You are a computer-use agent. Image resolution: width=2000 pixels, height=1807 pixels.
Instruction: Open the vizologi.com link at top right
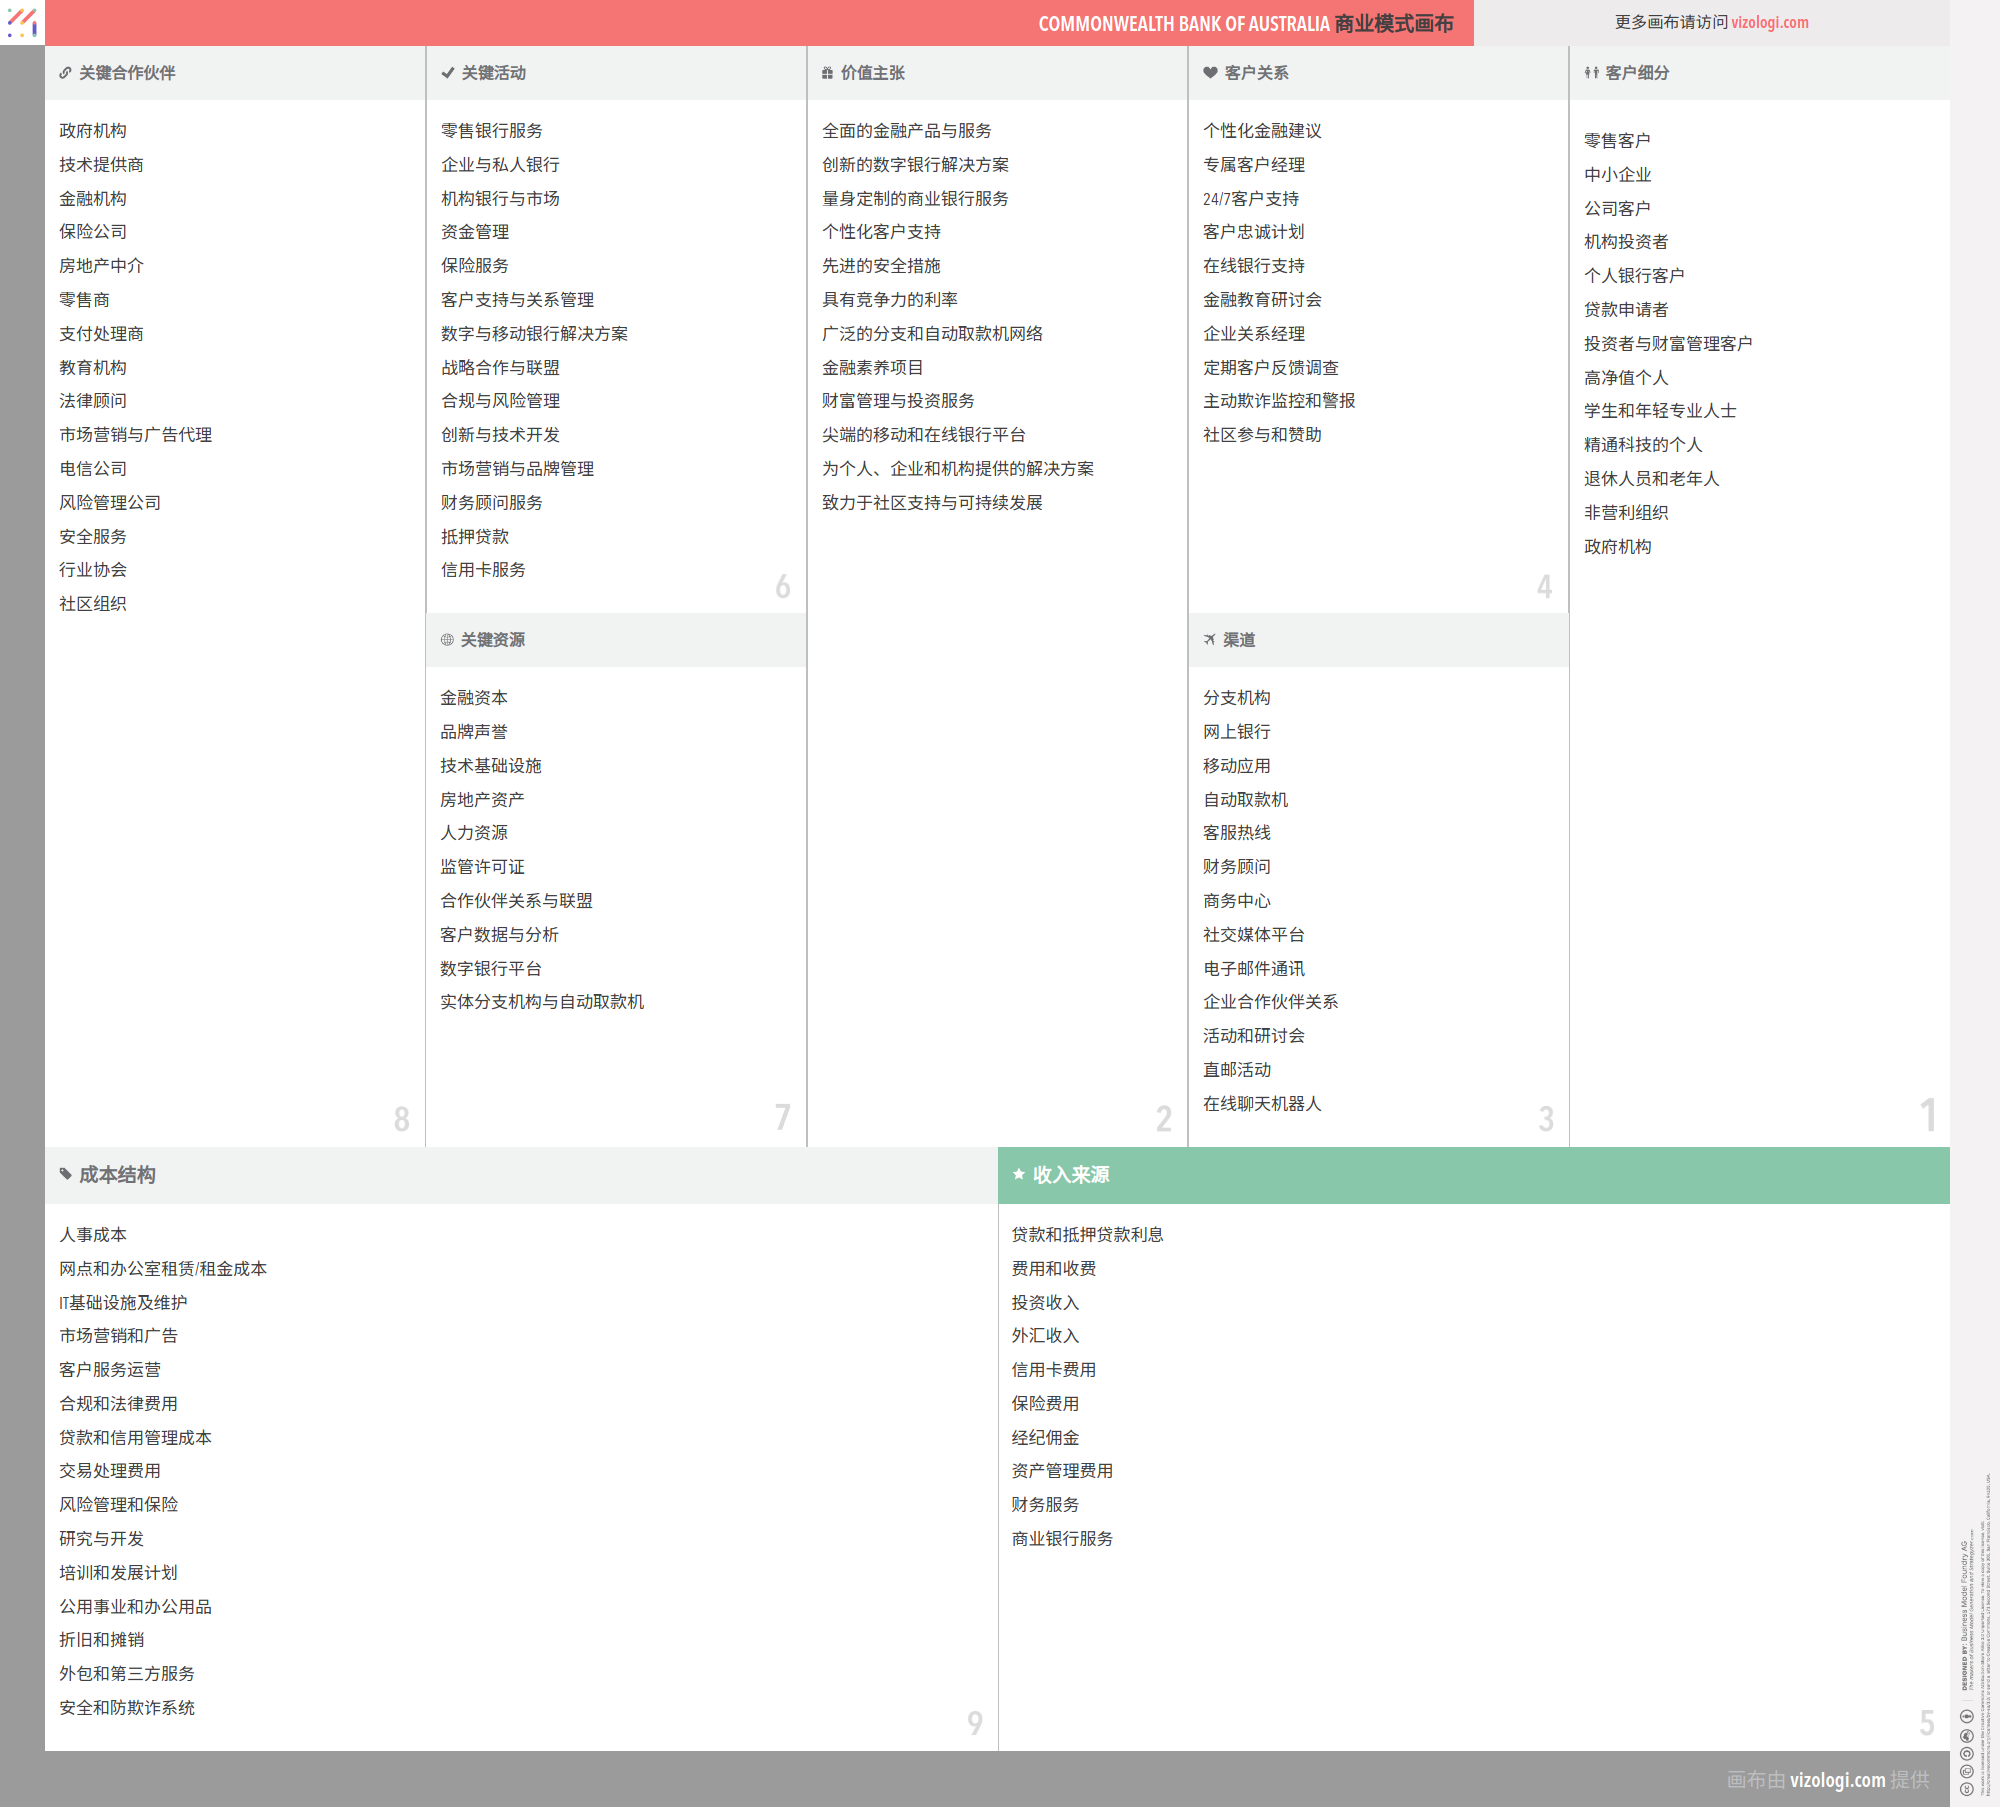(x=1769, y=22)
